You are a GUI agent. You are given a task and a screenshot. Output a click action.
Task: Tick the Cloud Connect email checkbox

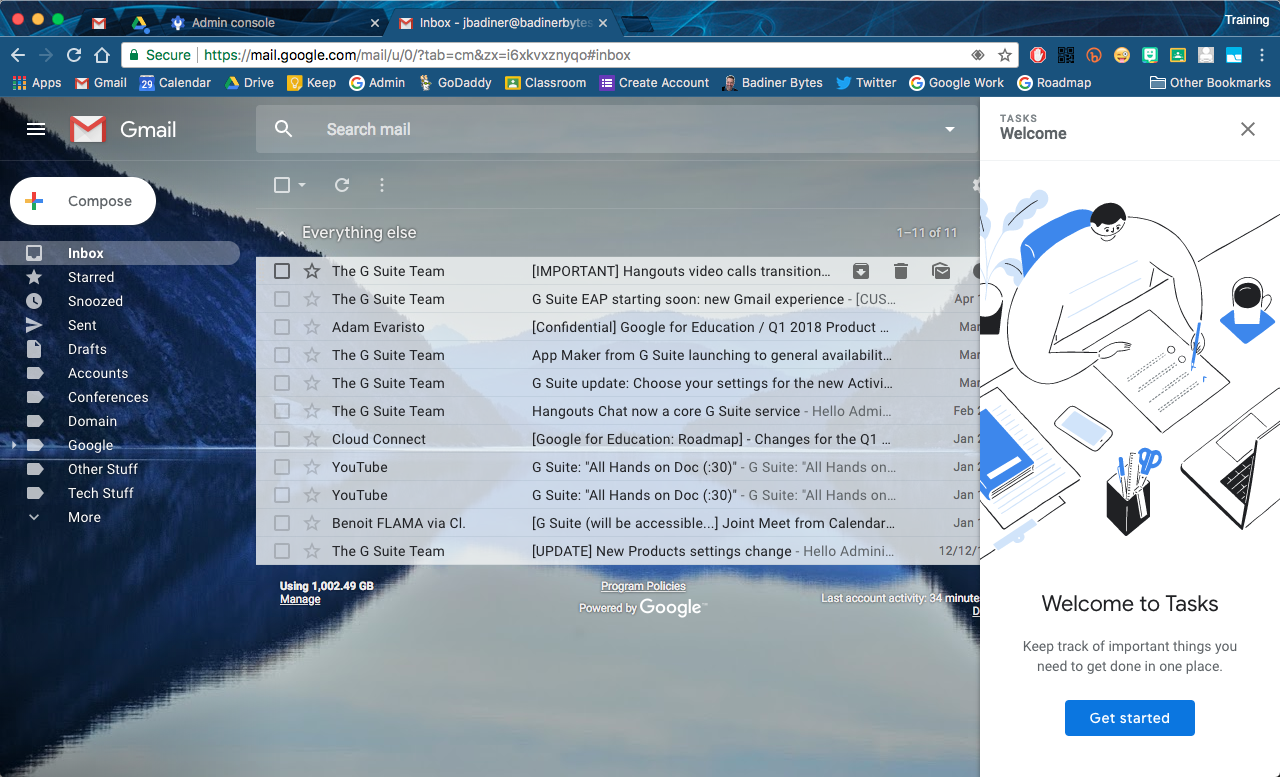point(282,439)
